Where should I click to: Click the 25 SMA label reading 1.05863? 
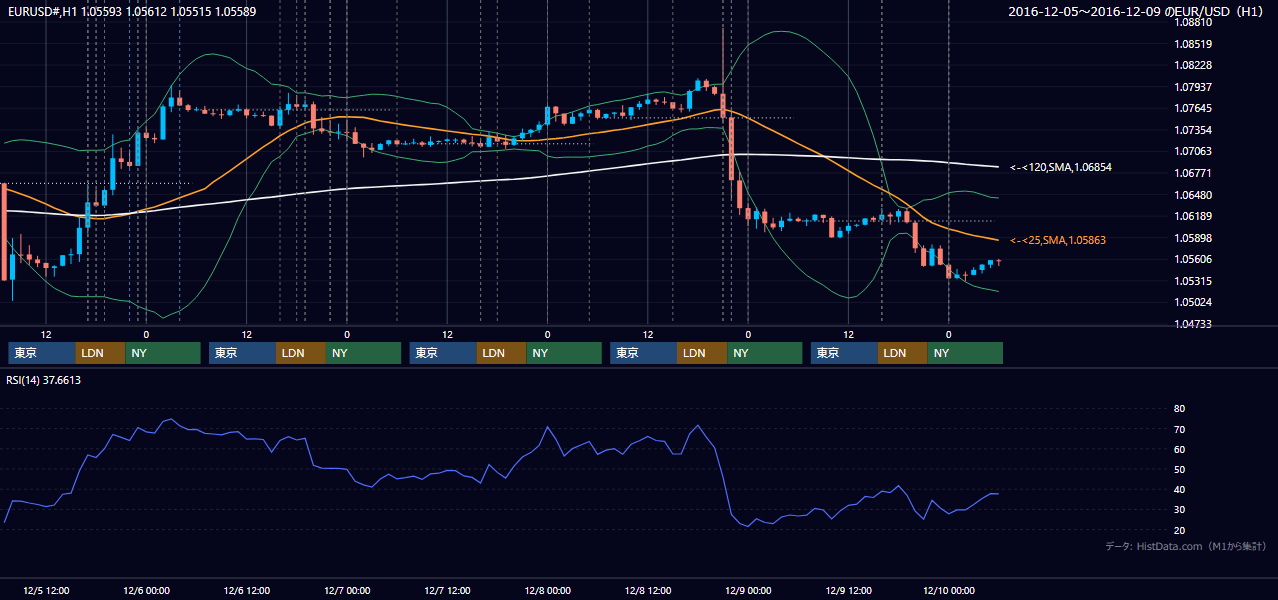(1058, 240)
